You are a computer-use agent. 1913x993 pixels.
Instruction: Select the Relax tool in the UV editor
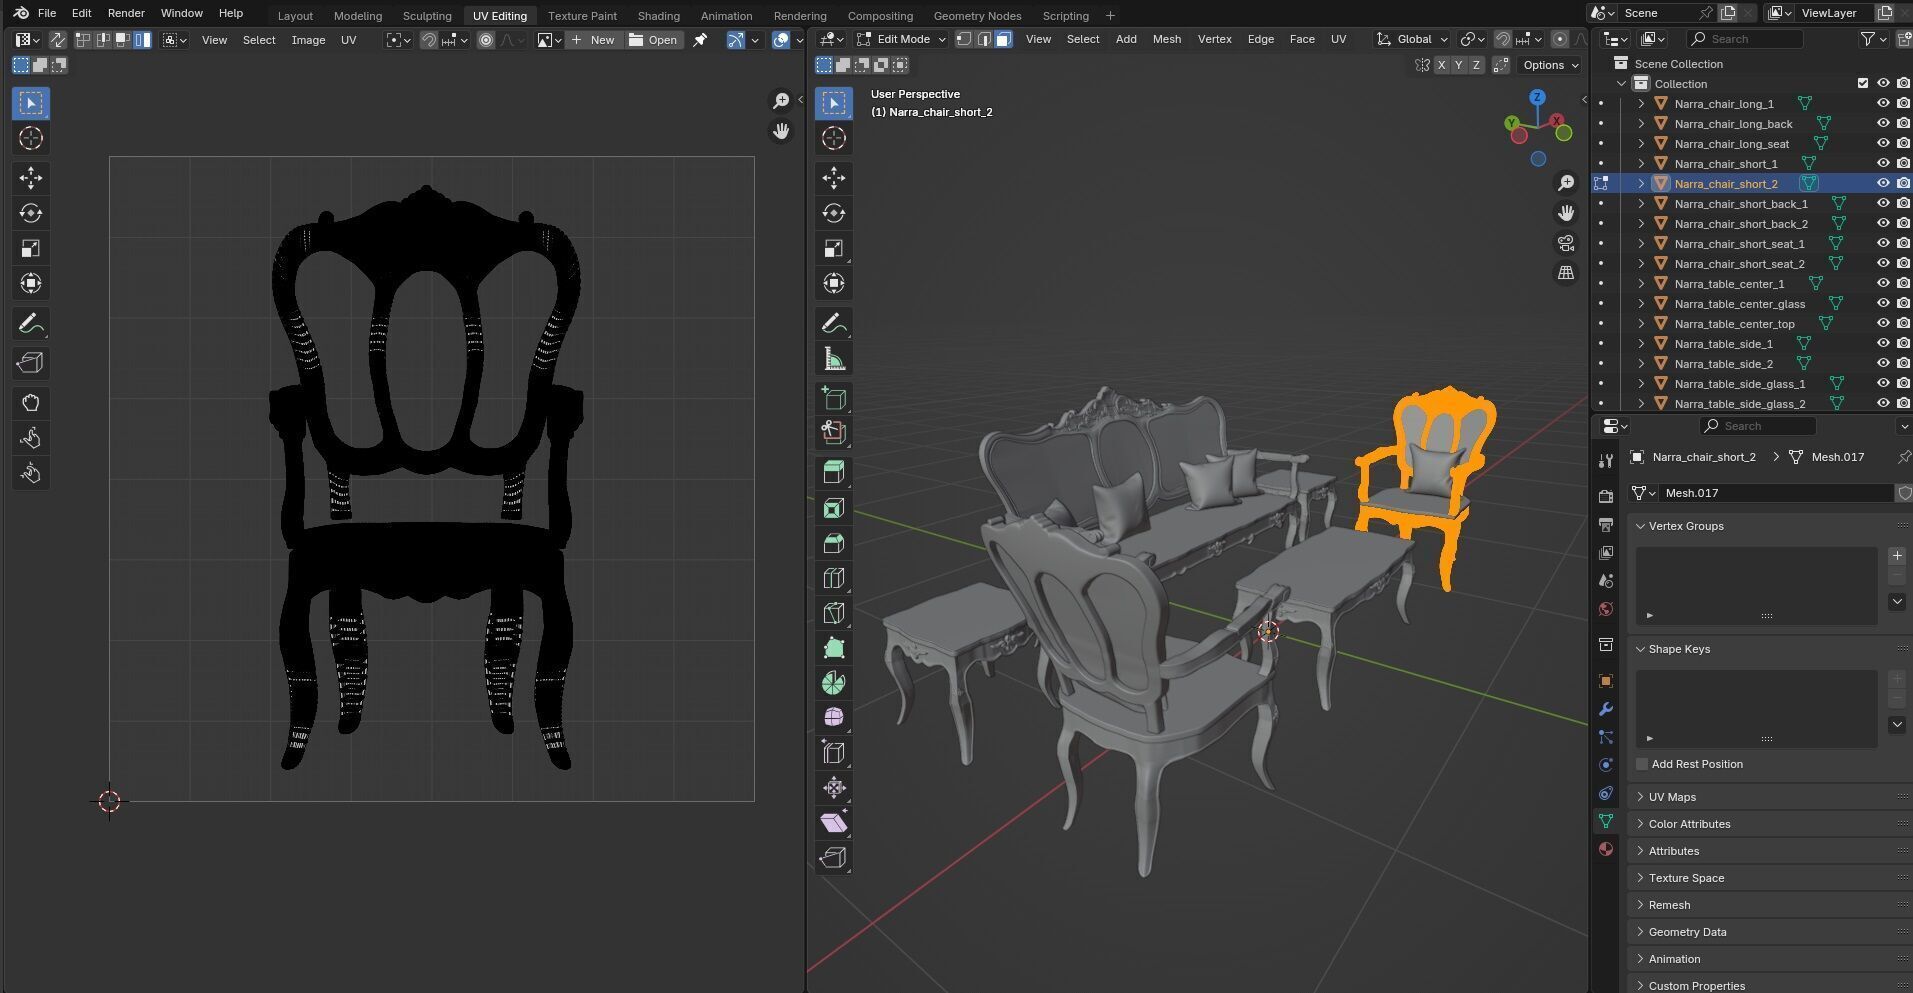[x=31, y=438]
